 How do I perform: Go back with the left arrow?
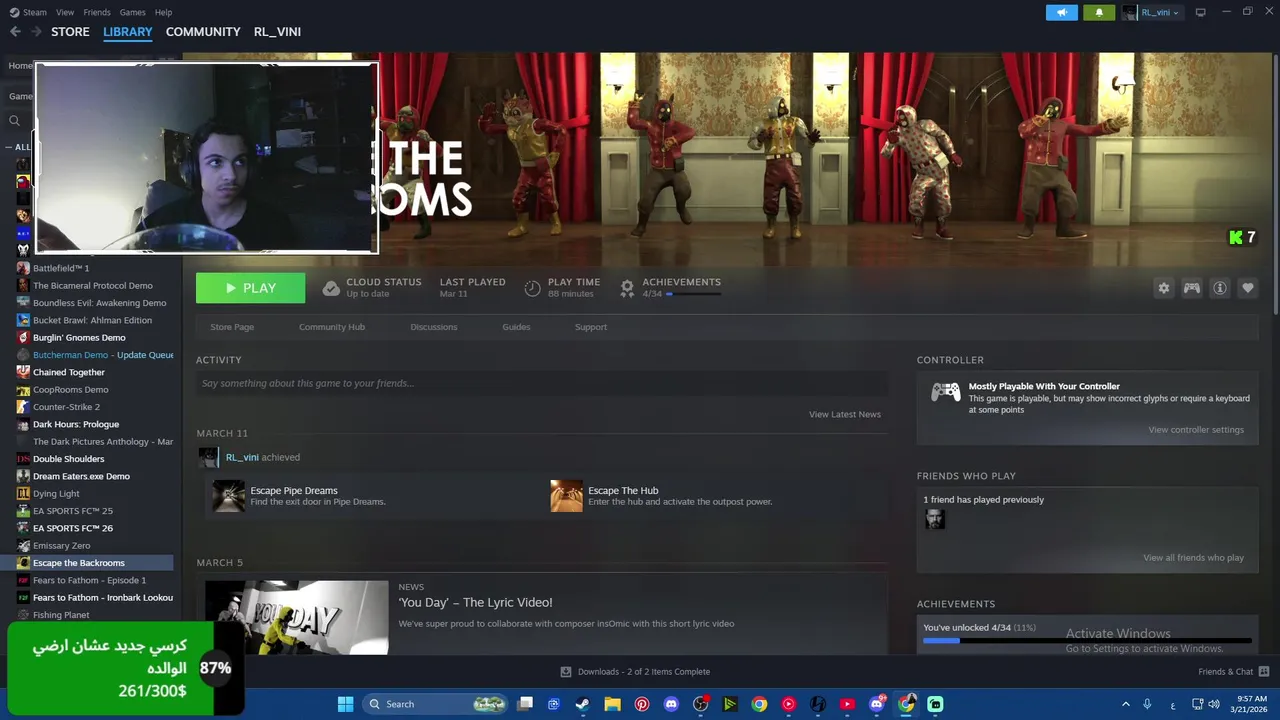(15, 32)
